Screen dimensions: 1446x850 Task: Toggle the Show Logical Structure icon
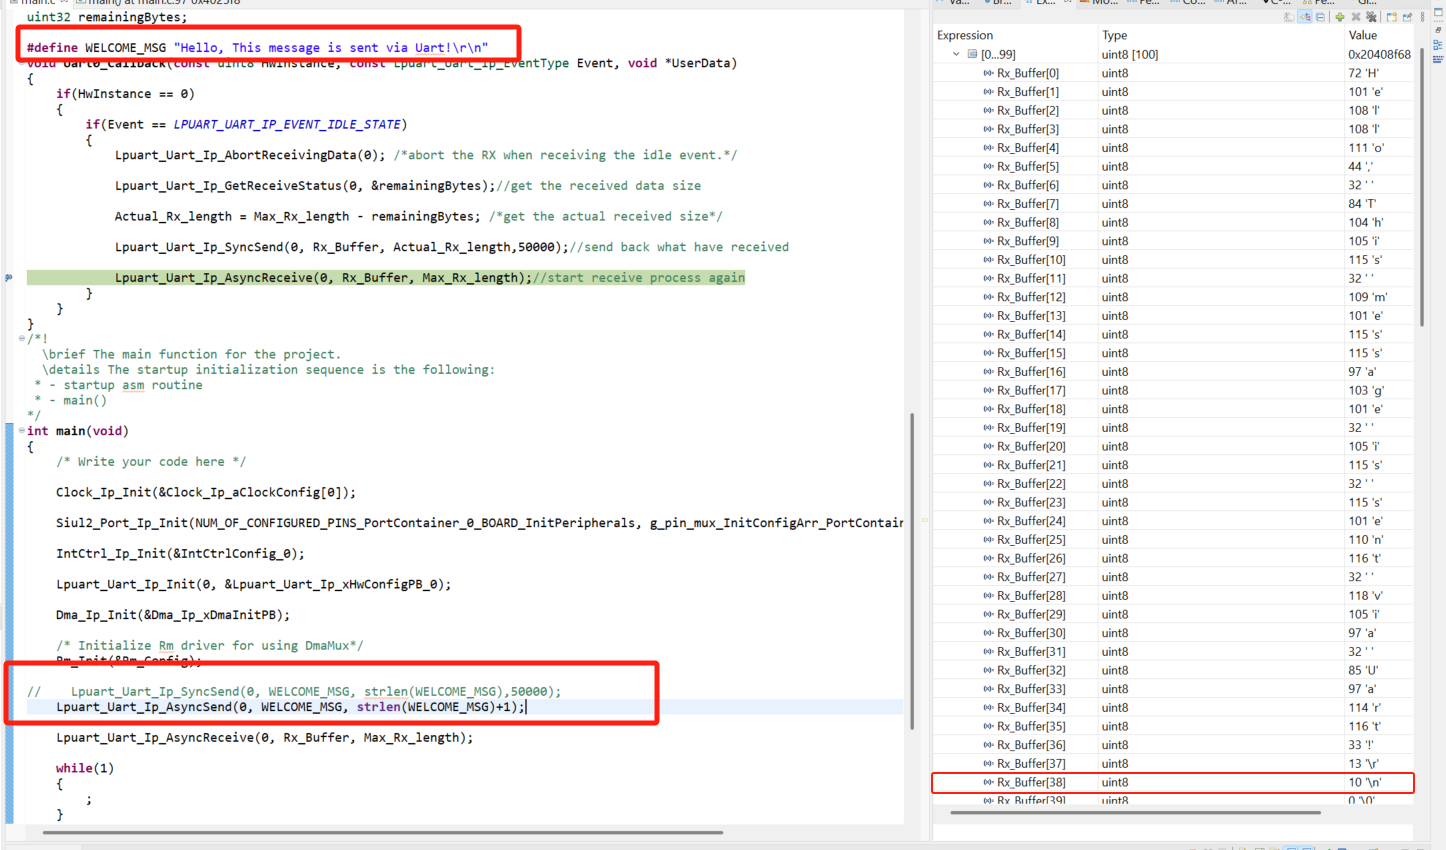1305,17
